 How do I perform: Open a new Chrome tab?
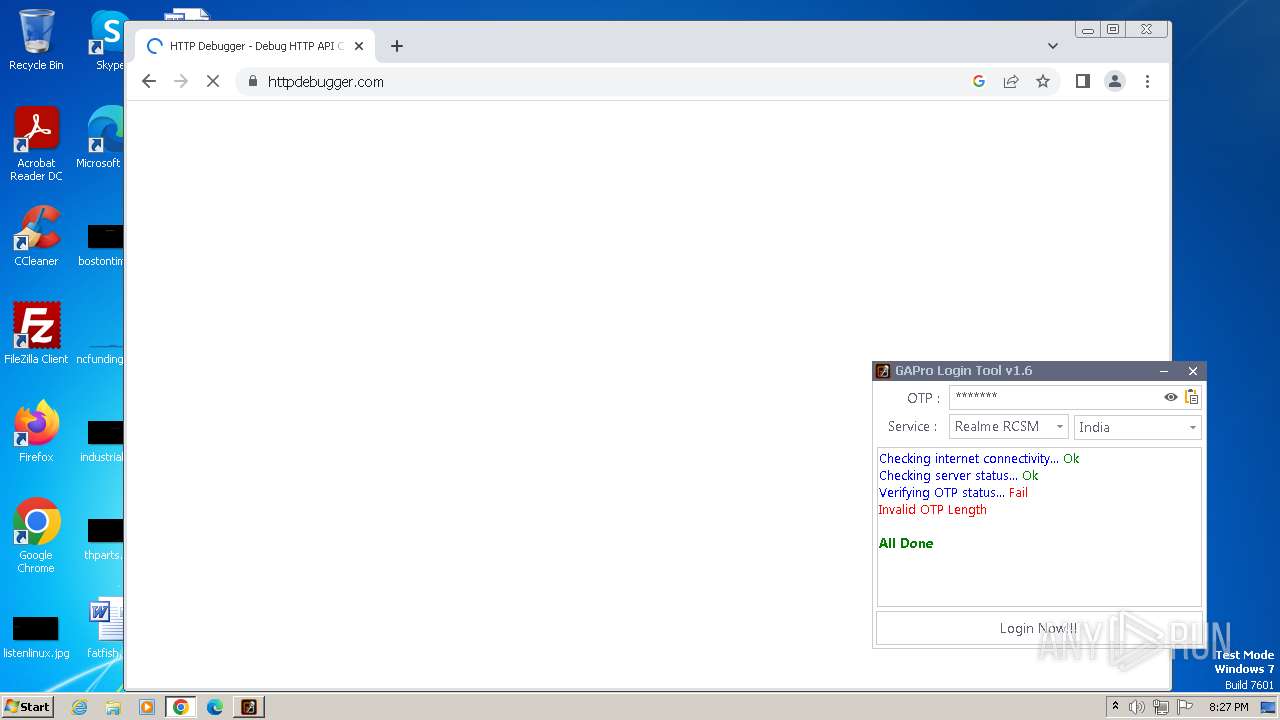(397, 46)
